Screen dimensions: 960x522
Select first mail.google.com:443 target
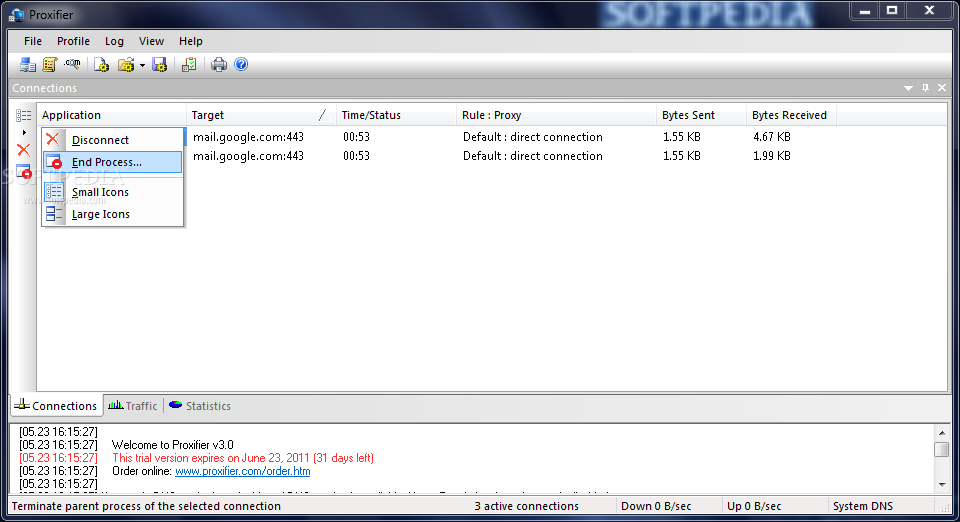tap(249, 137)
